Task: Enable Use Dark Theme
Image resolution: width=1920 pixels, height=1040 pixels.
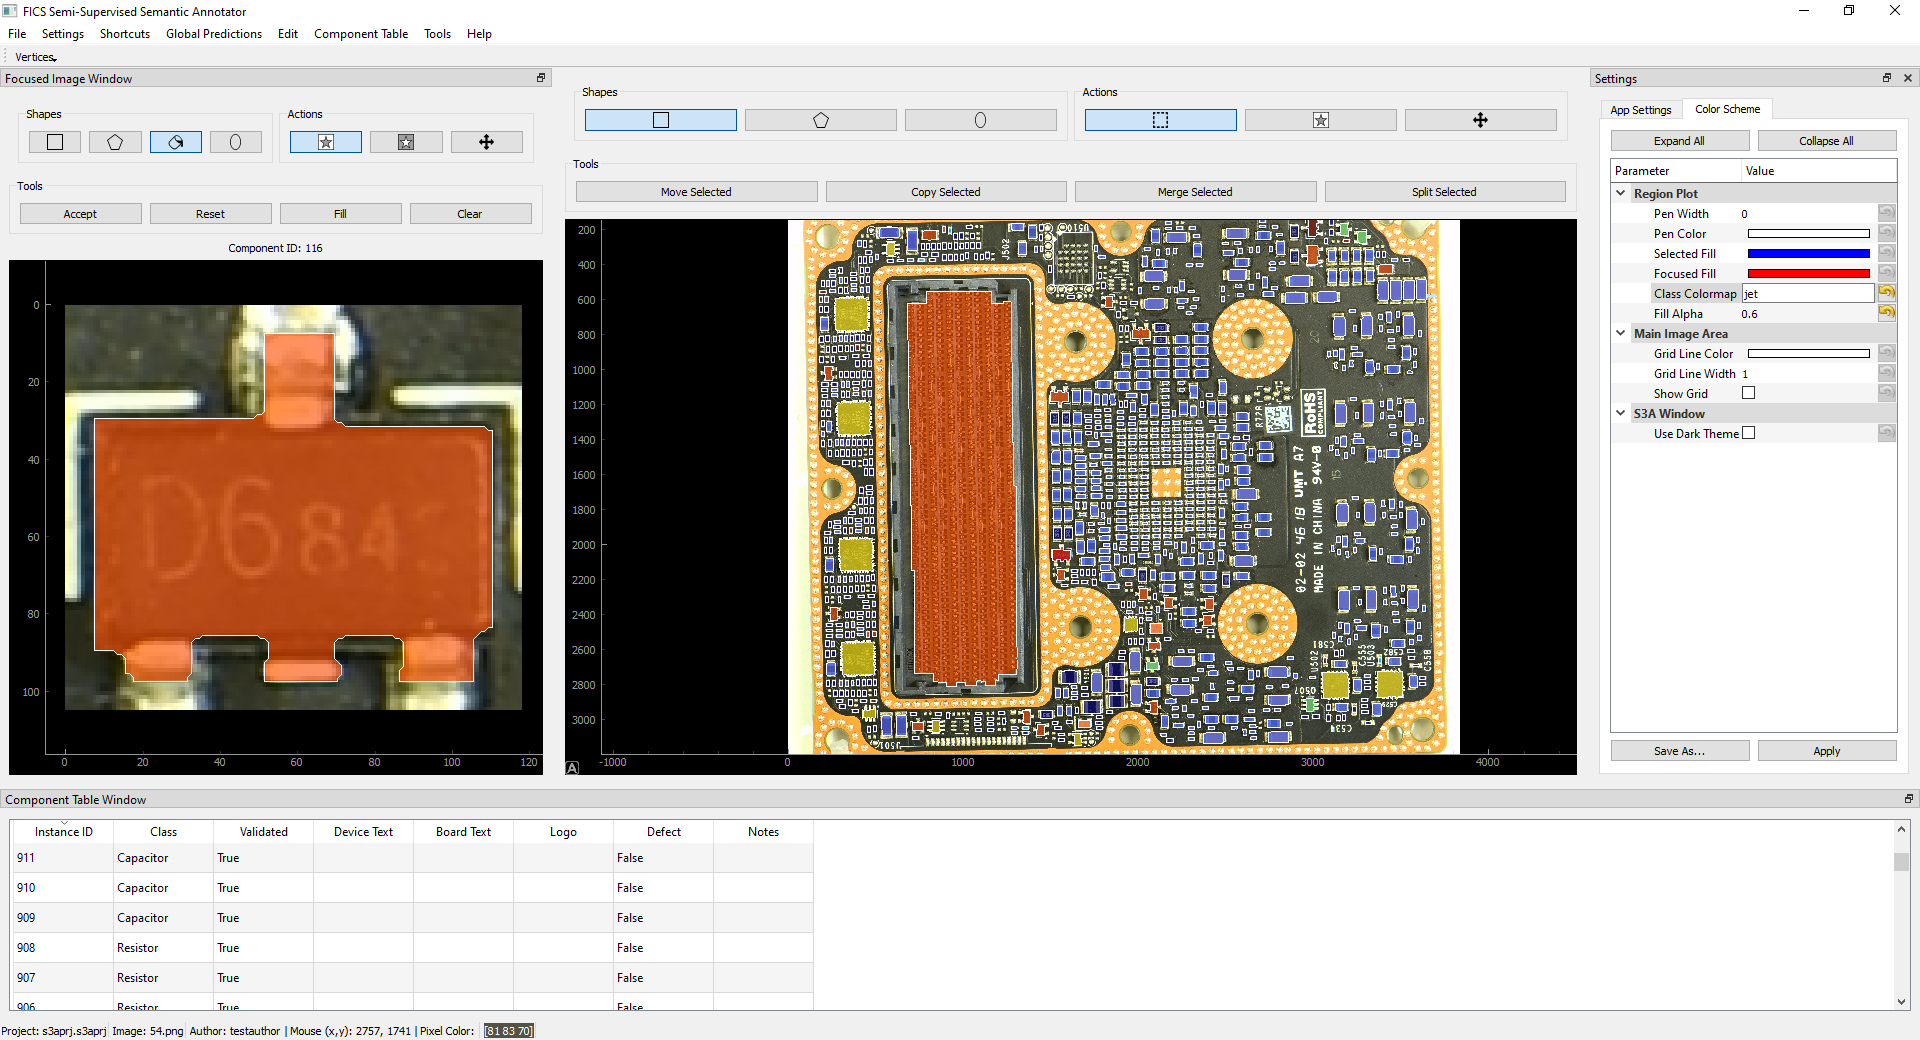Action: [1748, 433]
